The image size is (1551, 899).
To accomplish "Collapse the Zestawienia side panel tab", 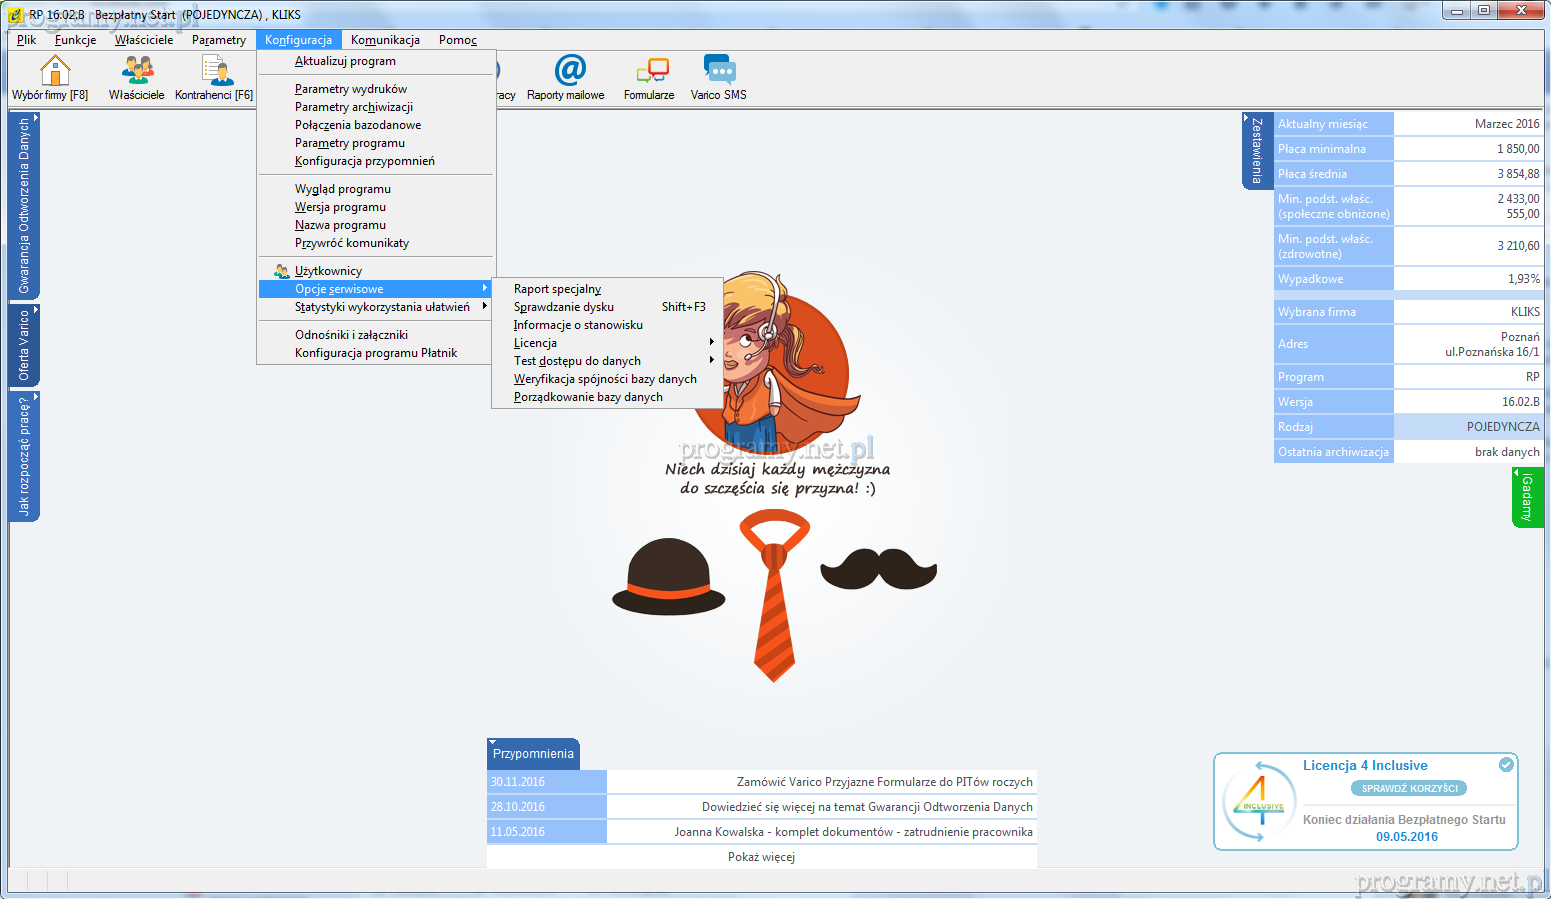I will click(1257, 151).
